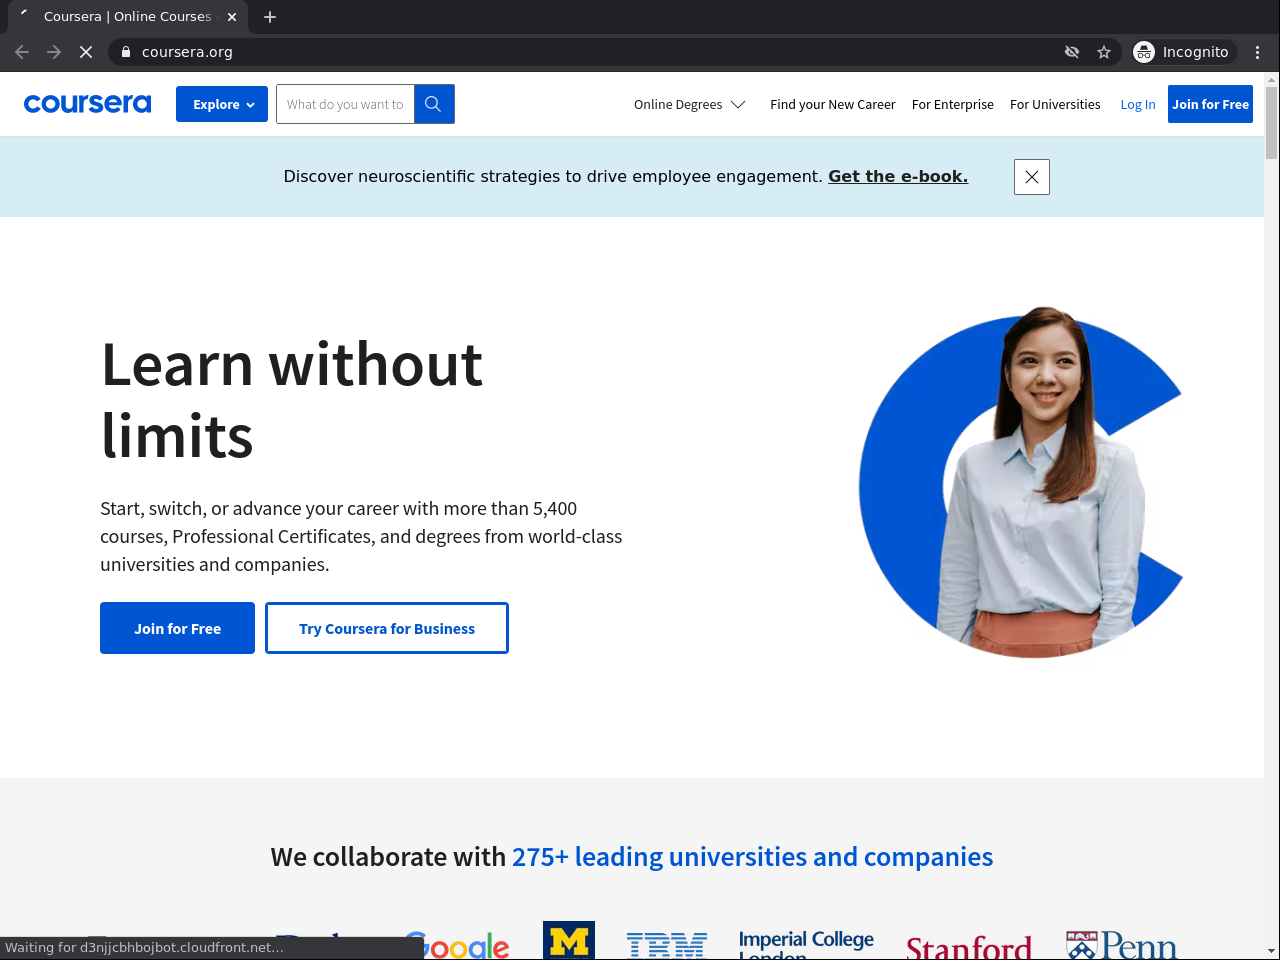1280x960 pixels.
Task: Open the Online Degrees dropdown
Action: click(x=690, y=104)
